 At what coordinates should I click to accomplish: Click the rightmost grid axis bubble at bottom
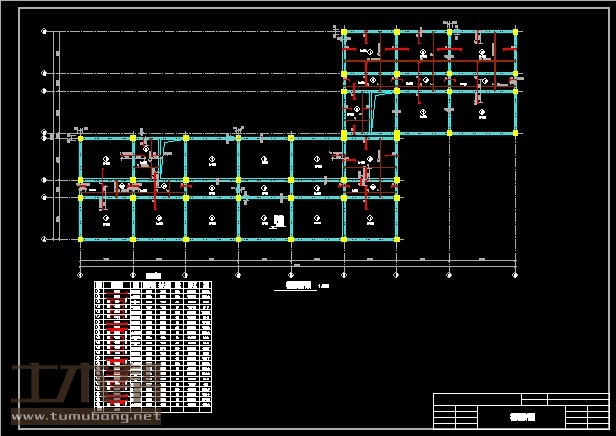coord(516,273)
